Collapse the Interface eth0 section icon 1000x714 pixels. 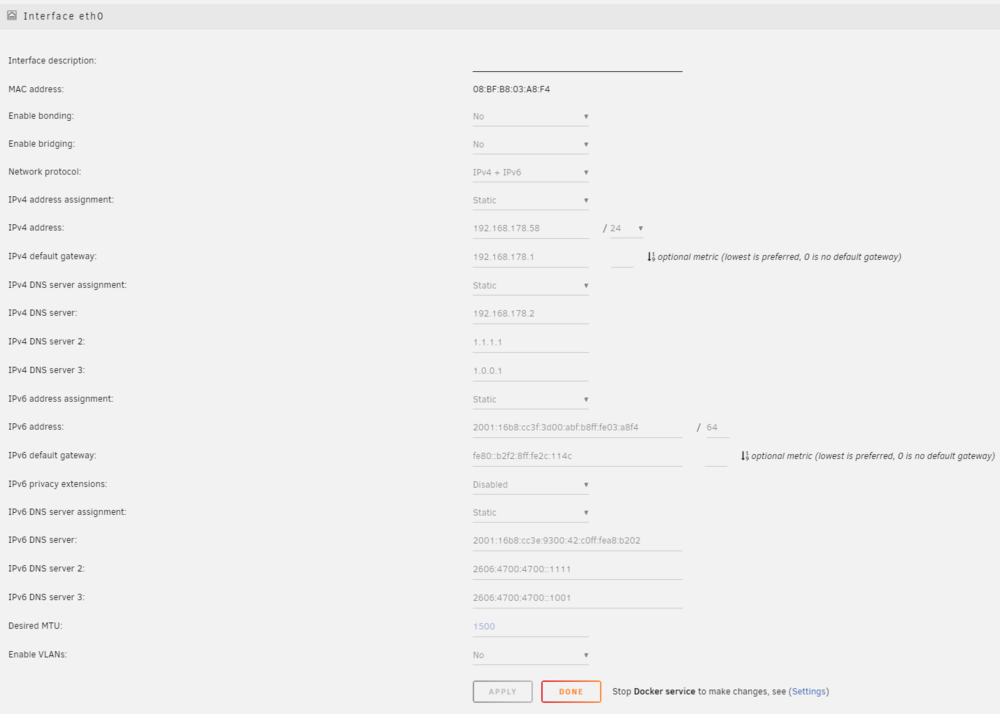[x=11, y=15]
